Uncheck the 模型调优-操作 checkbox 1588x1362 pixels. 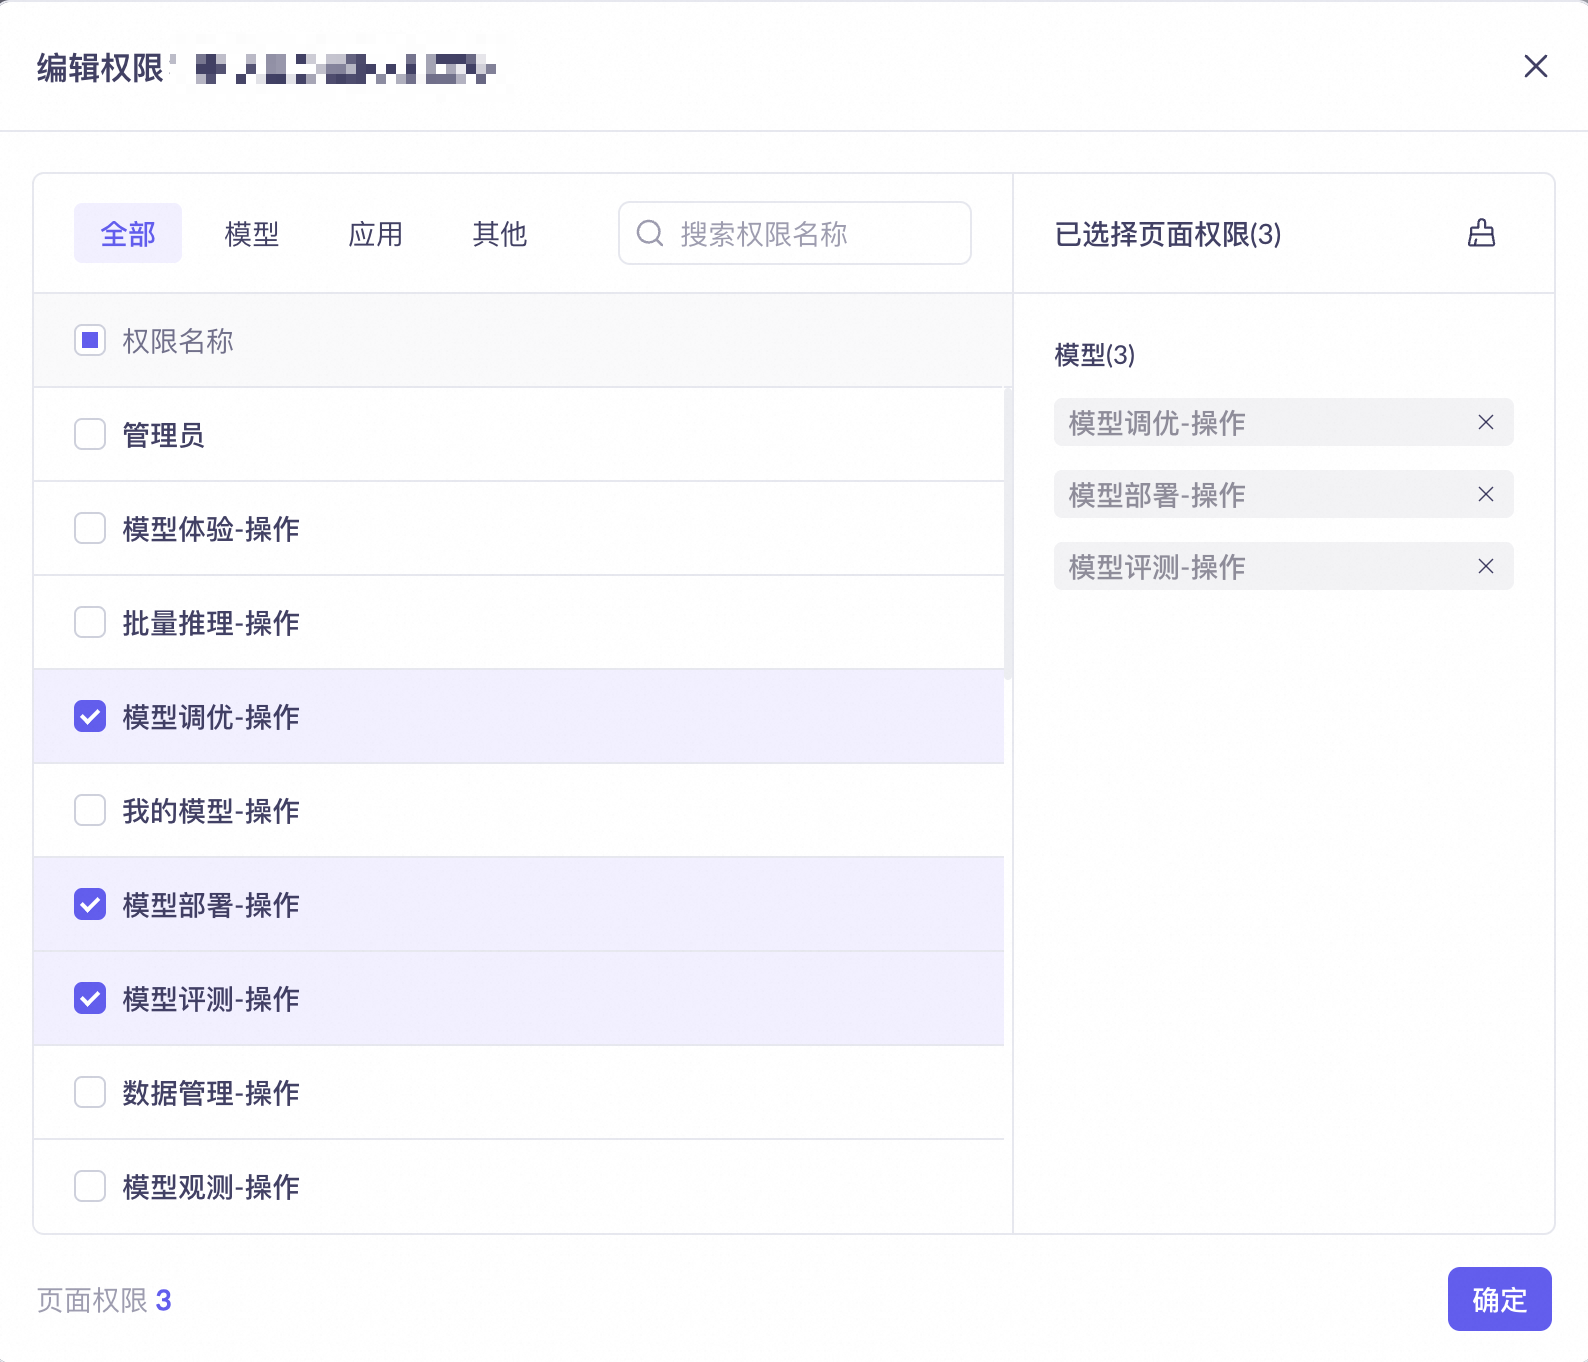90,716
